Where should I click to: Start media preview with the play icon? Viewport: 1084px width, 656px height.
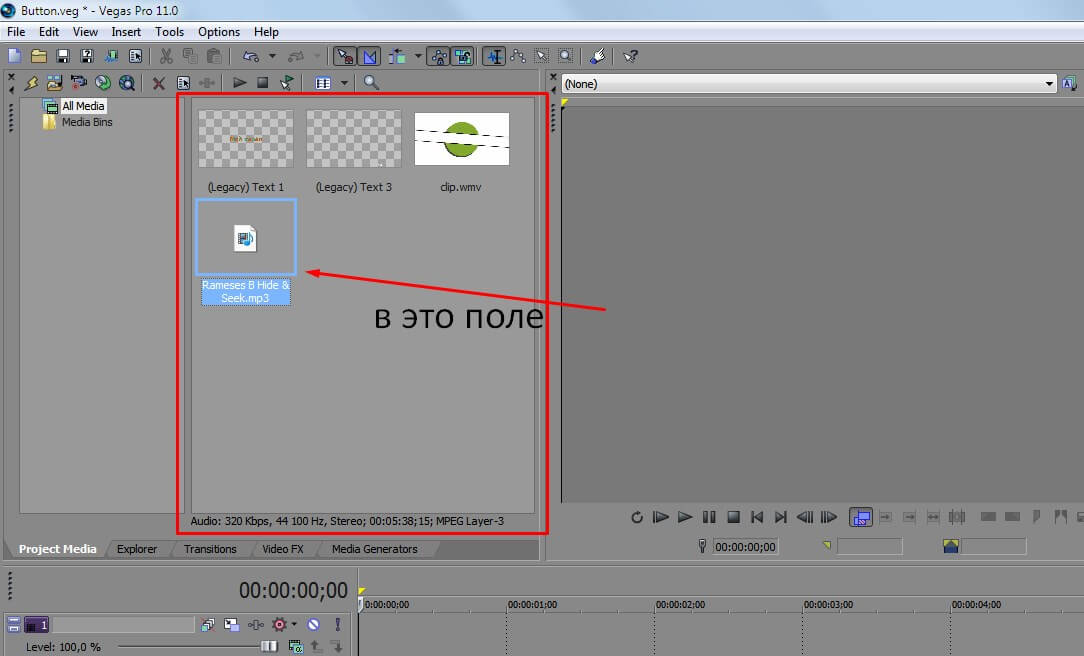coord(239,82)
